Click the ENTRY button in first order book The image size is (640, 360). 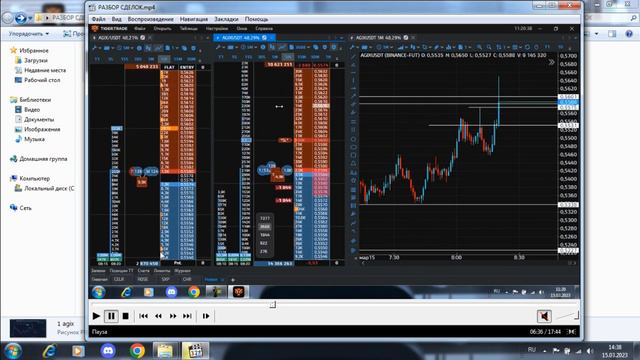click(187, 67)
